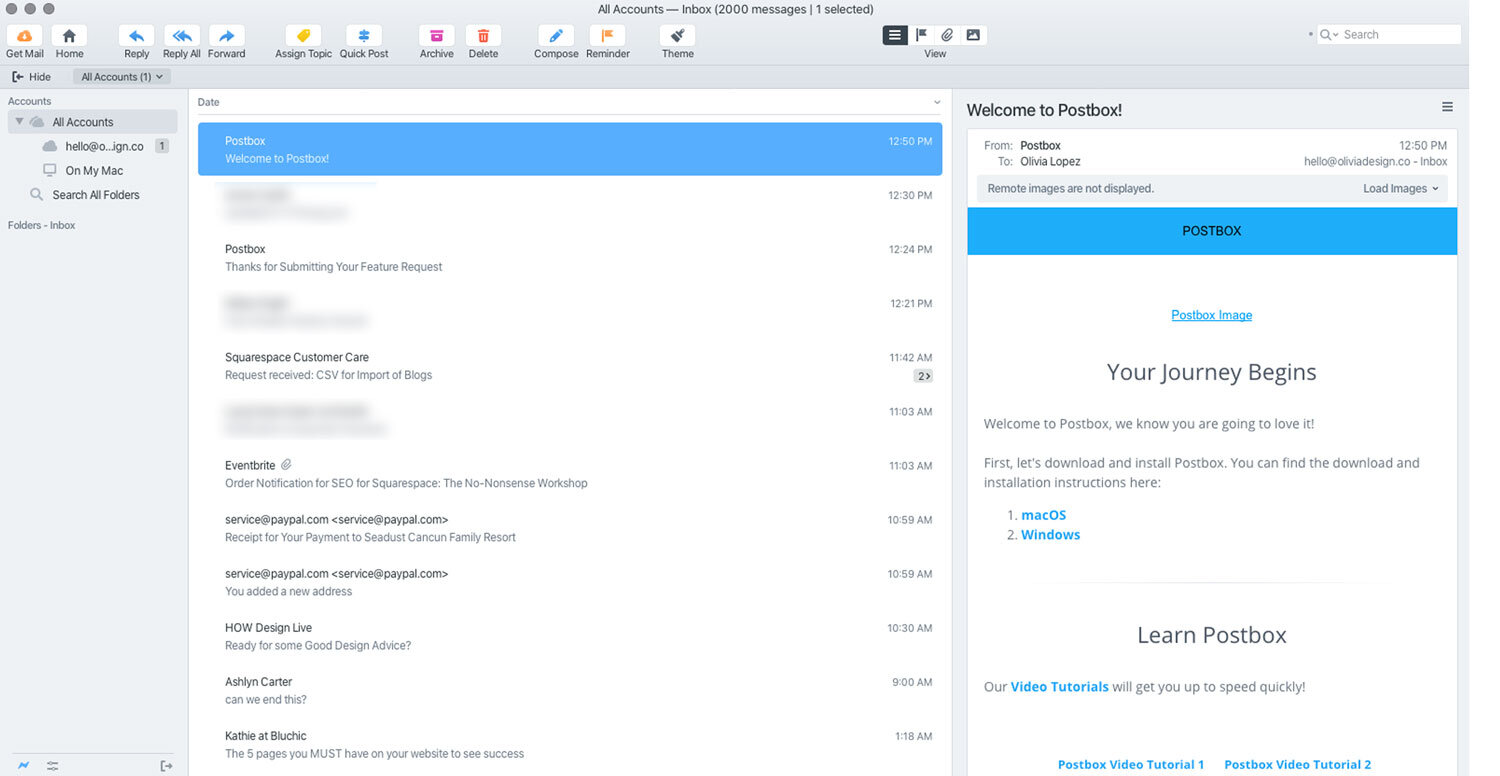Delete the selected message
1500x776 pixels.
(483, 36)
